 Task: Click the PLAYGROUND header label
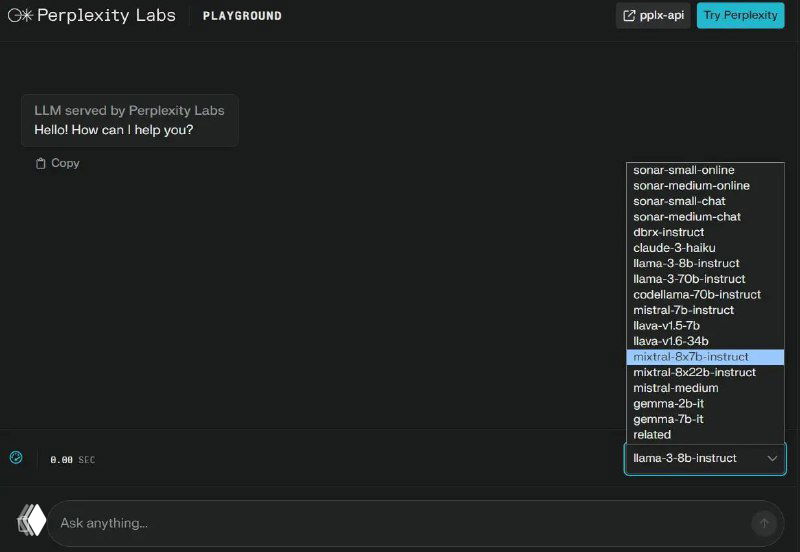click(x=242, y=16)
